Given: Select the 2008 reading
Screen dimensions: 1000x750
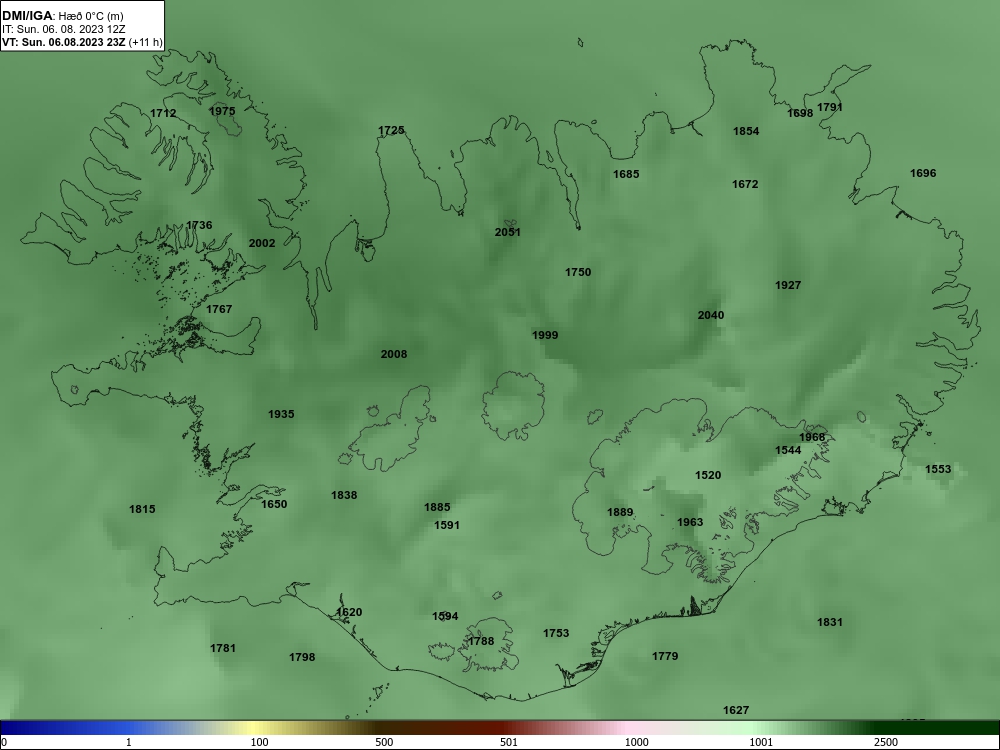Looking at the screenshot, I should click(x=393, y=355).
